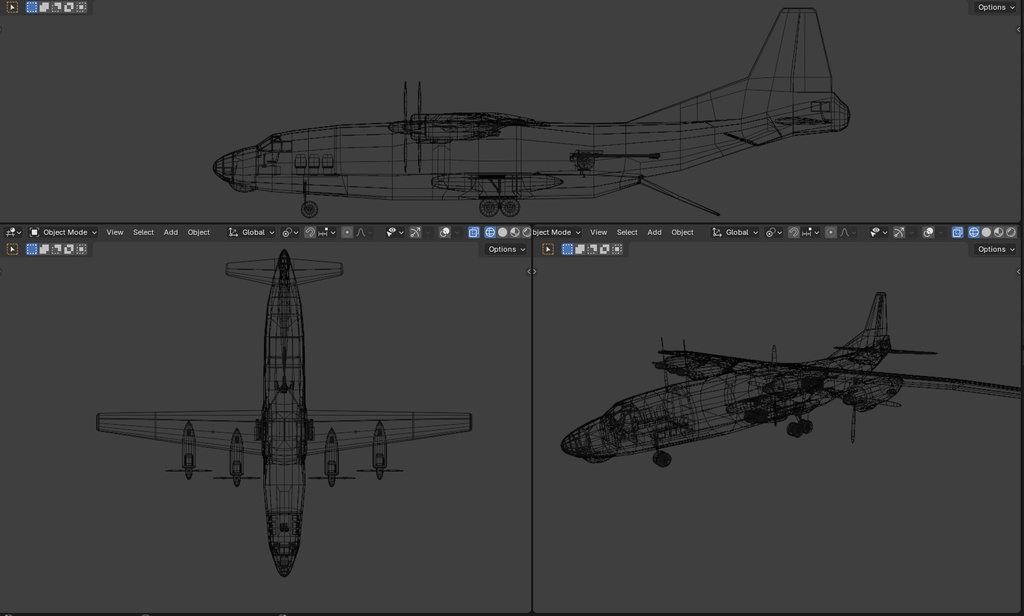Open proportional falloff curve, bottom-right viewport

(846, 232)
